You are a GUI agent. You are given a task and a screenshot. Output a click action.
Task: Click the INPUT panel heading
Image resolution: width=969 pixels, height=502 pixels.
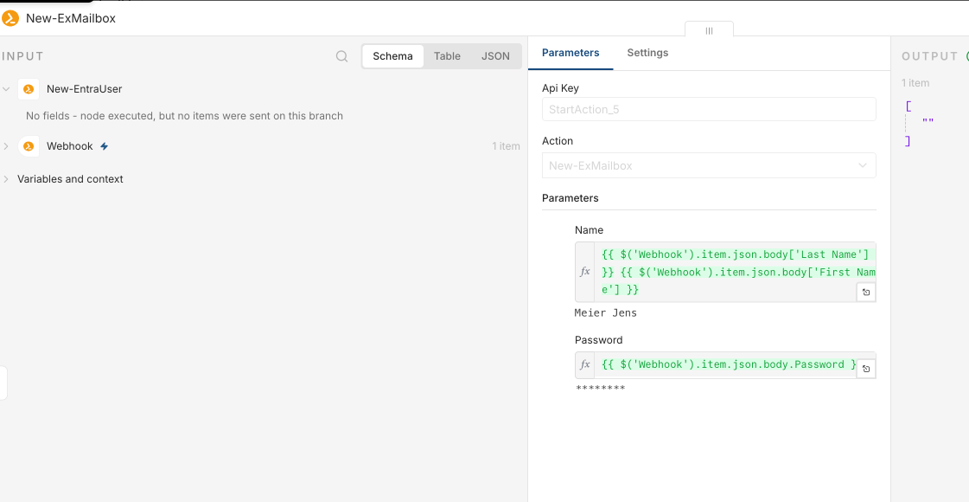(23, 56)
